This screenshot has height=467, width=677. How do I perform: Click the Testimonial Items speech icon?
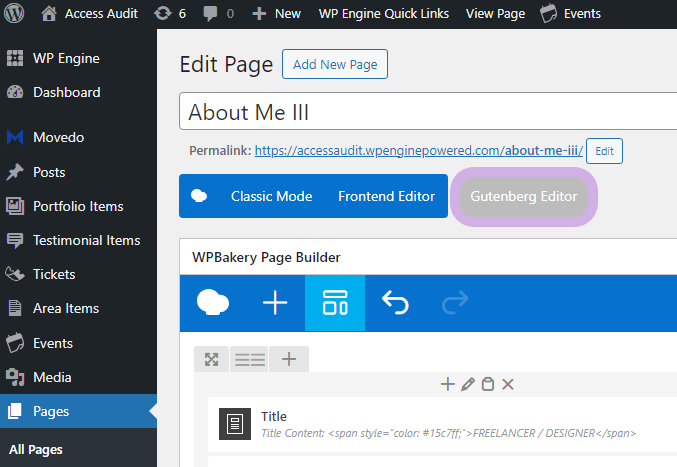tap(15, 240)
